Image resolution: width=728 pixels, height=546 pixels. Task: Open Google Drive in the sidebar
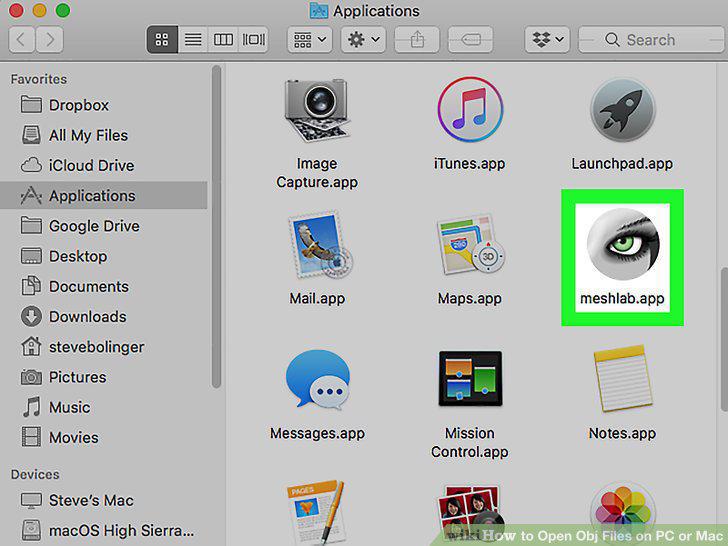pos(104,226)
